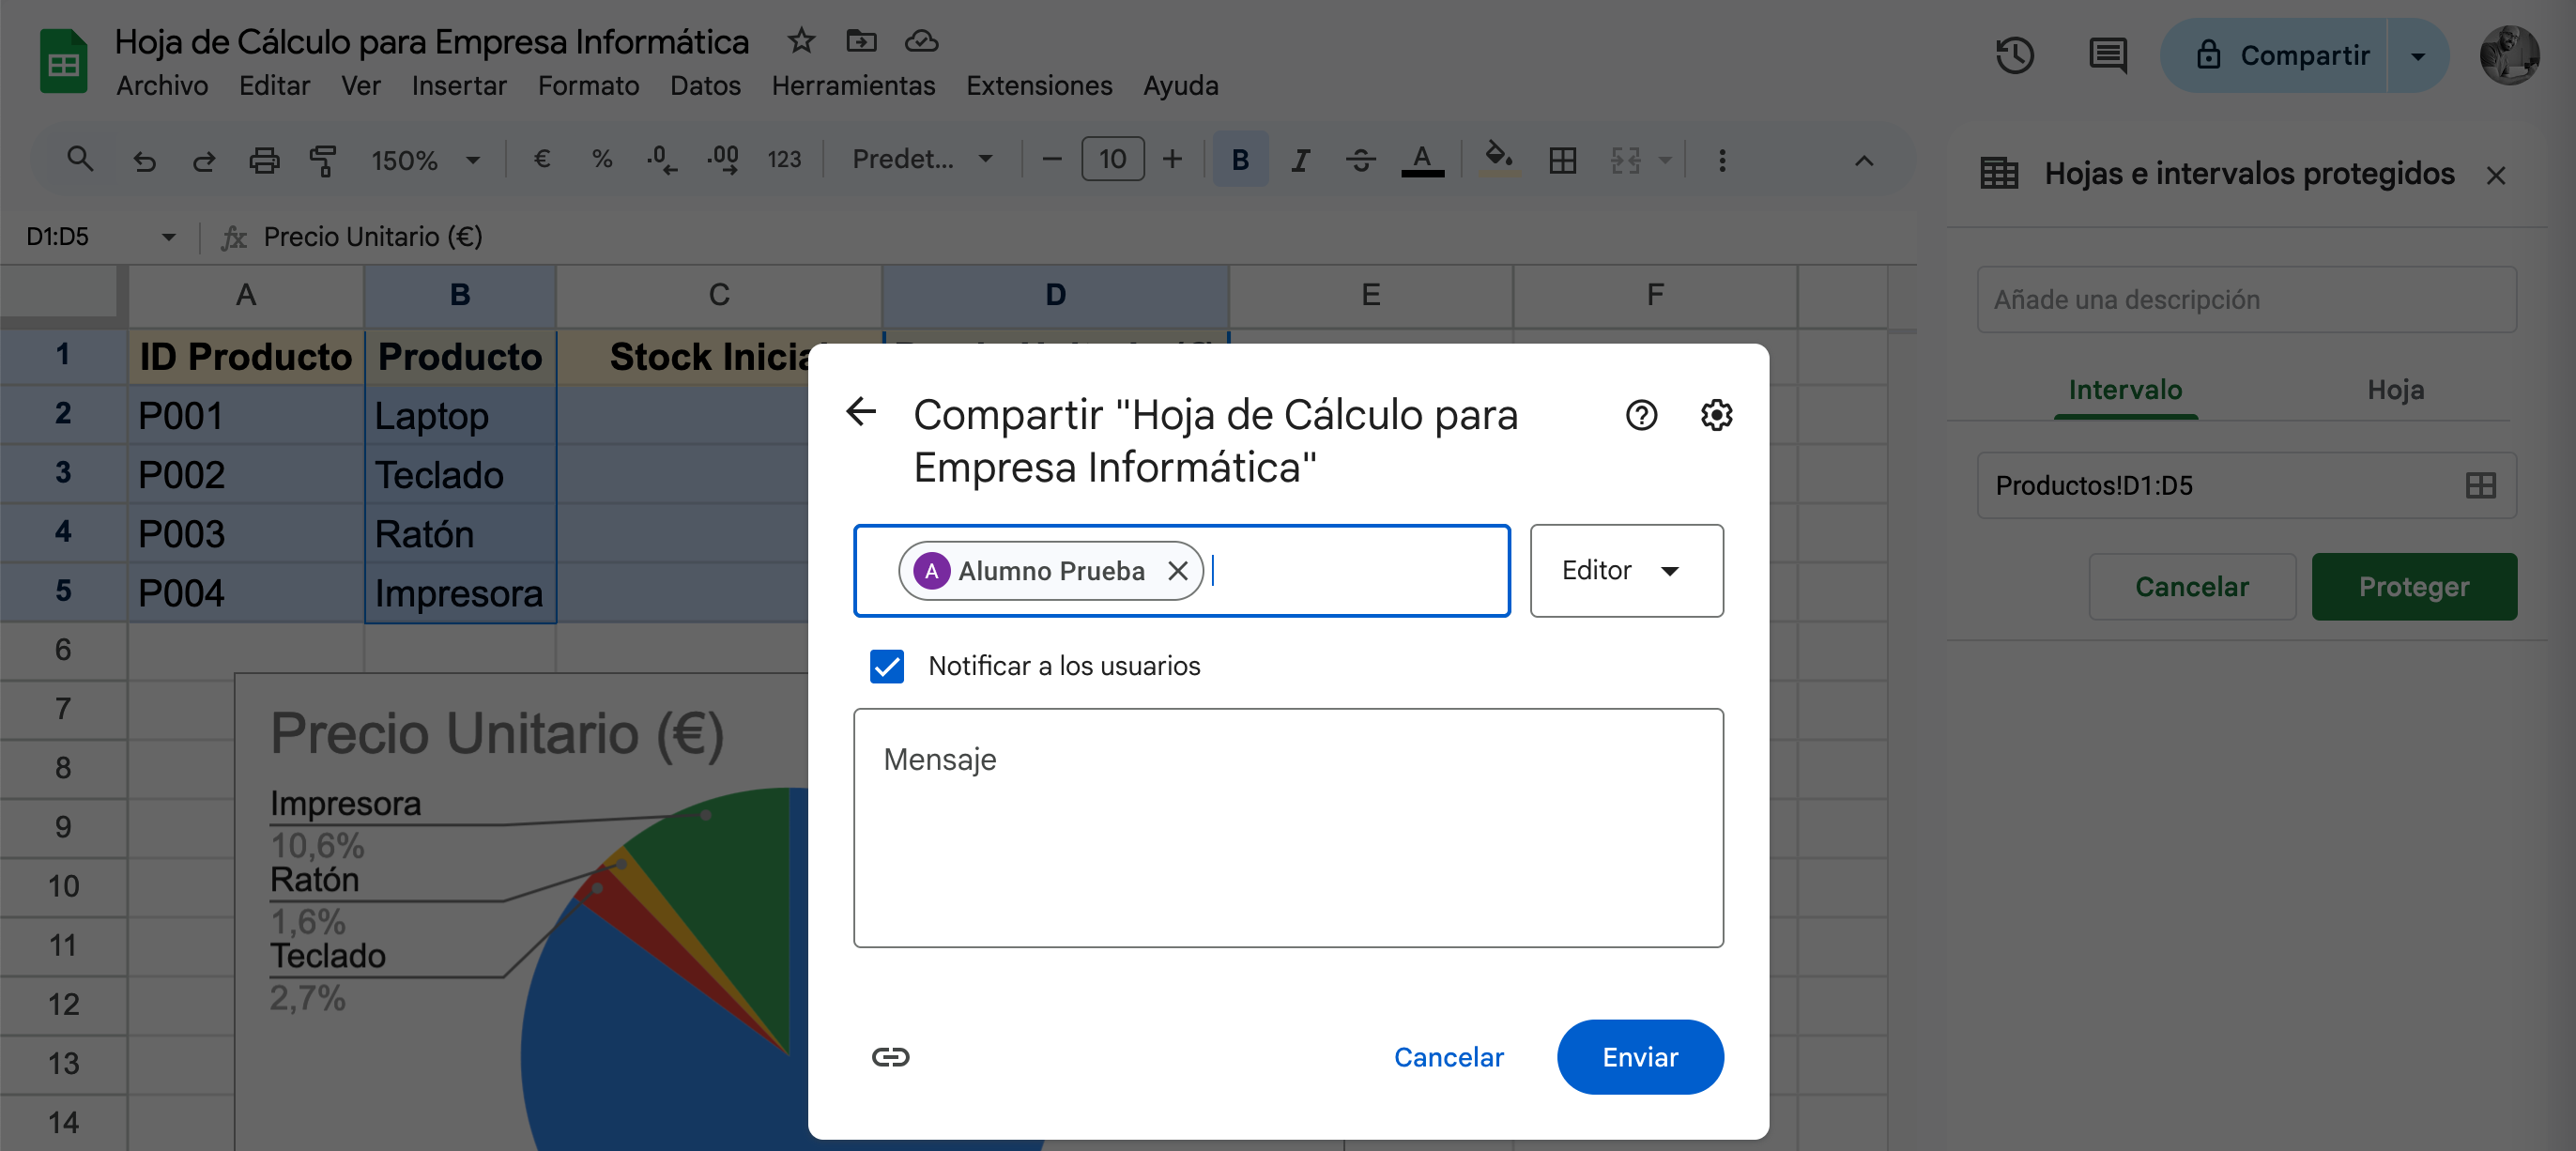
Task: Open share dialog settings gear
Action: click(1716, 415)
